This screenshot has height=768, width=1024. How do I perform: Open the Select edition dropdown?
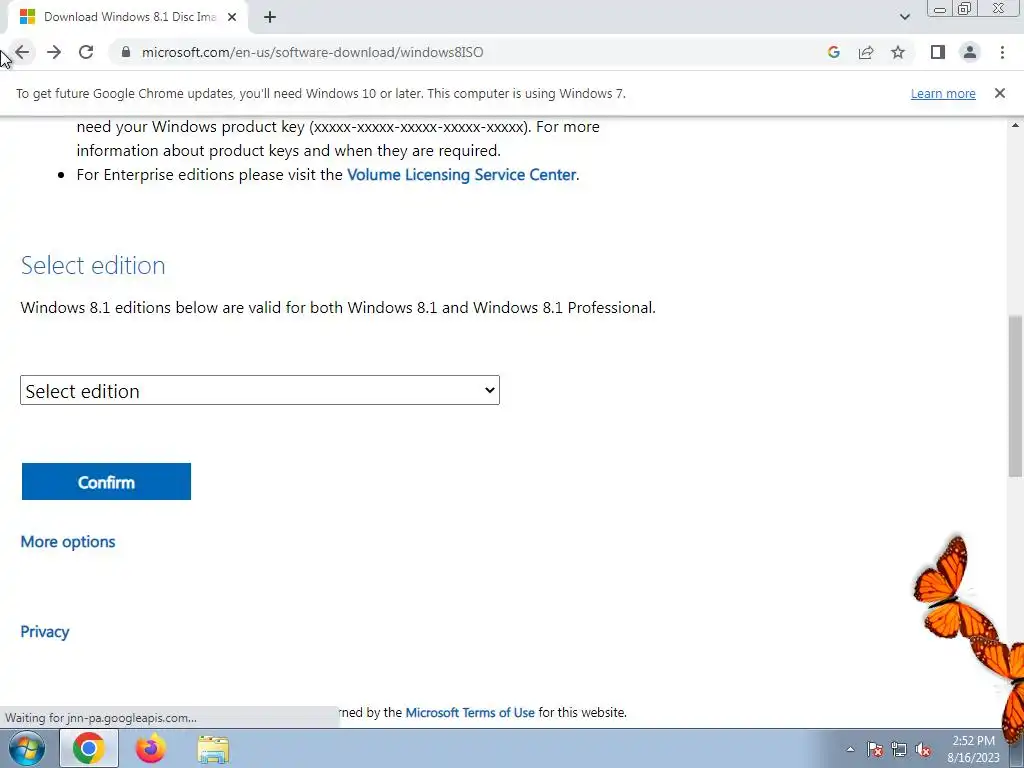[260, 391]
